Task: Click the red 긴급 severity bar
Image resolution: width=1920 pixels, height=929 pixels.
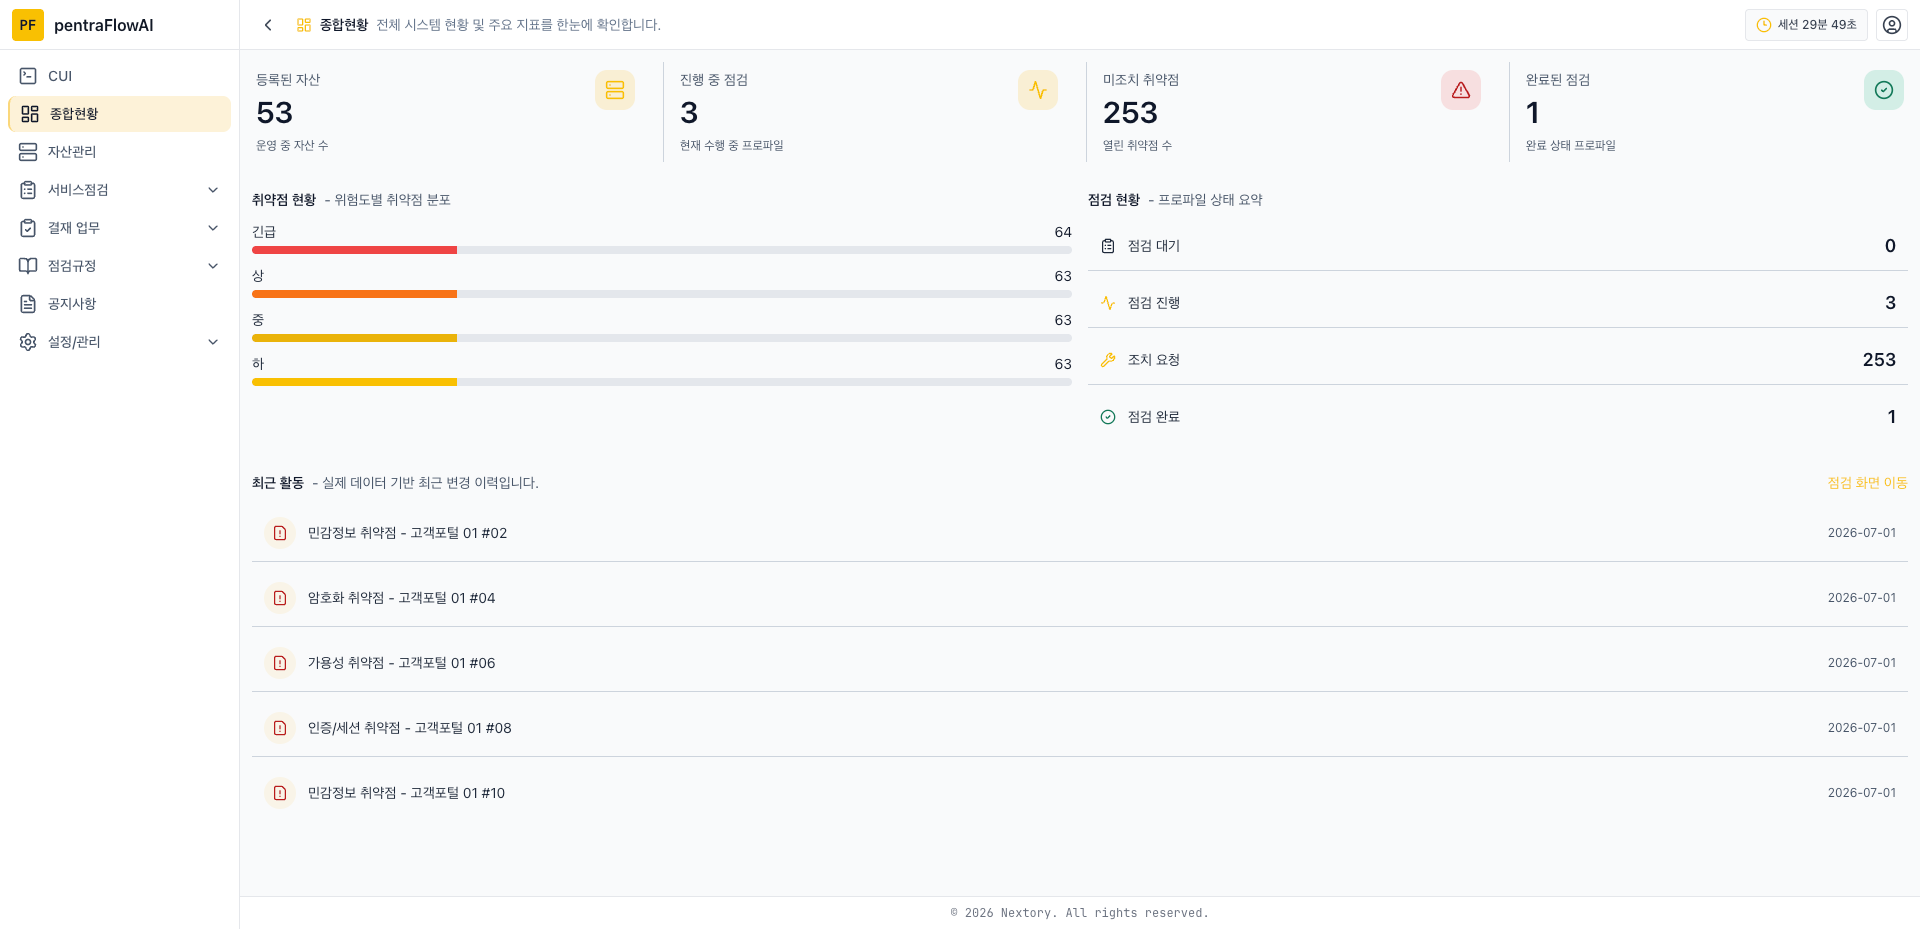Action: [354, 250]
